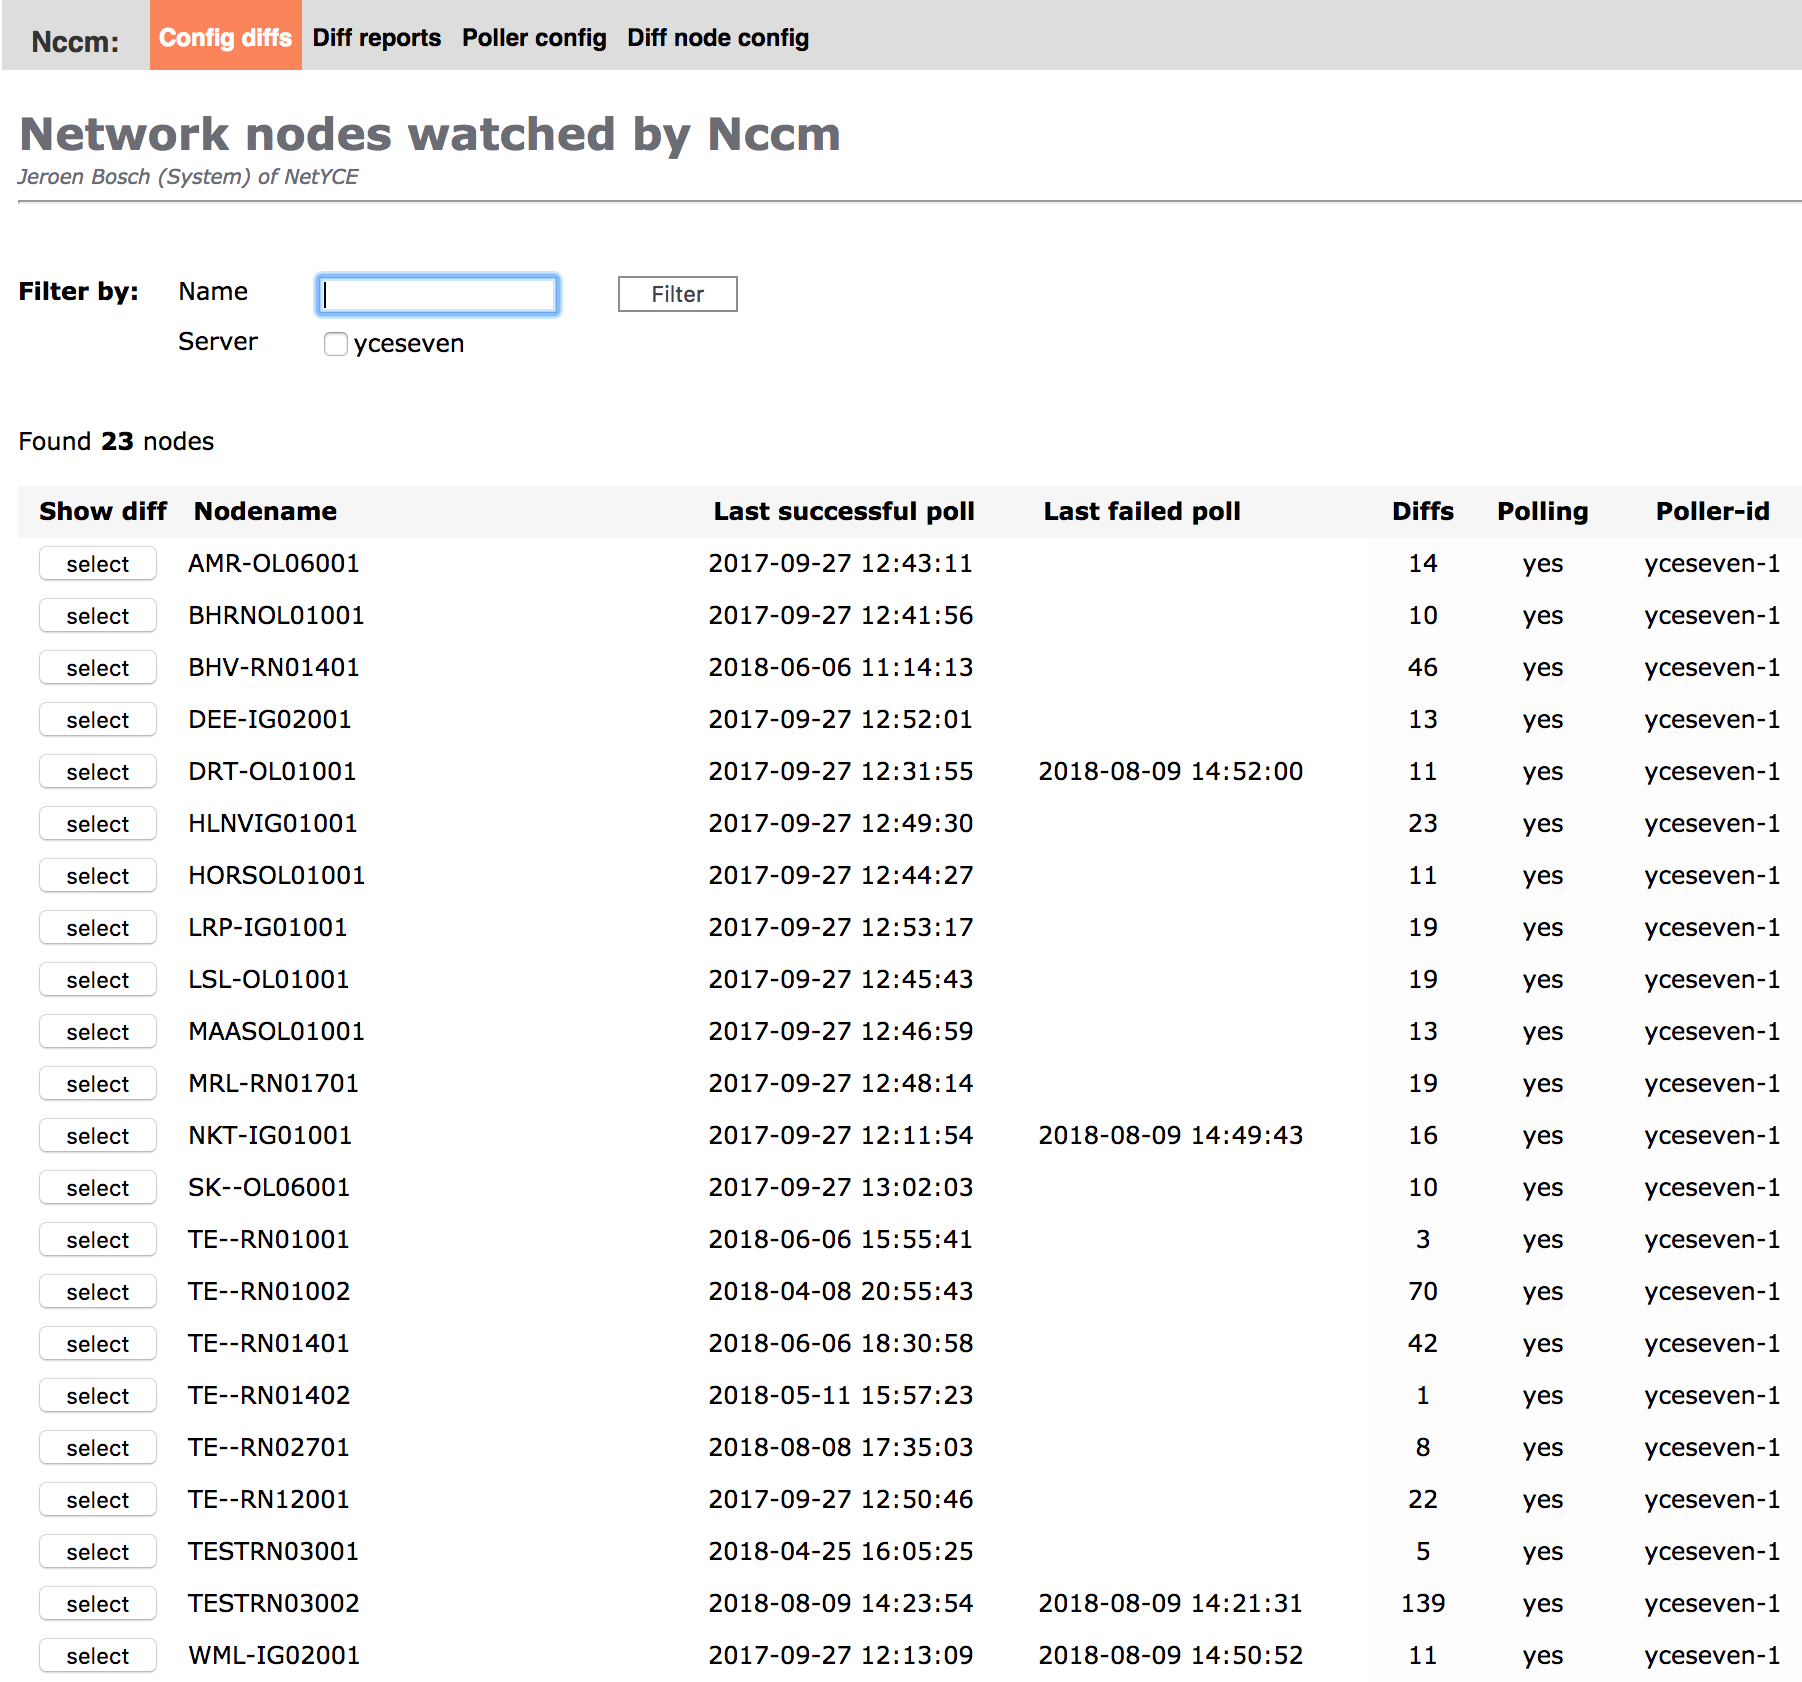Enable the yceseven server checkbox

pyautogui.click(x=336, y=344)
